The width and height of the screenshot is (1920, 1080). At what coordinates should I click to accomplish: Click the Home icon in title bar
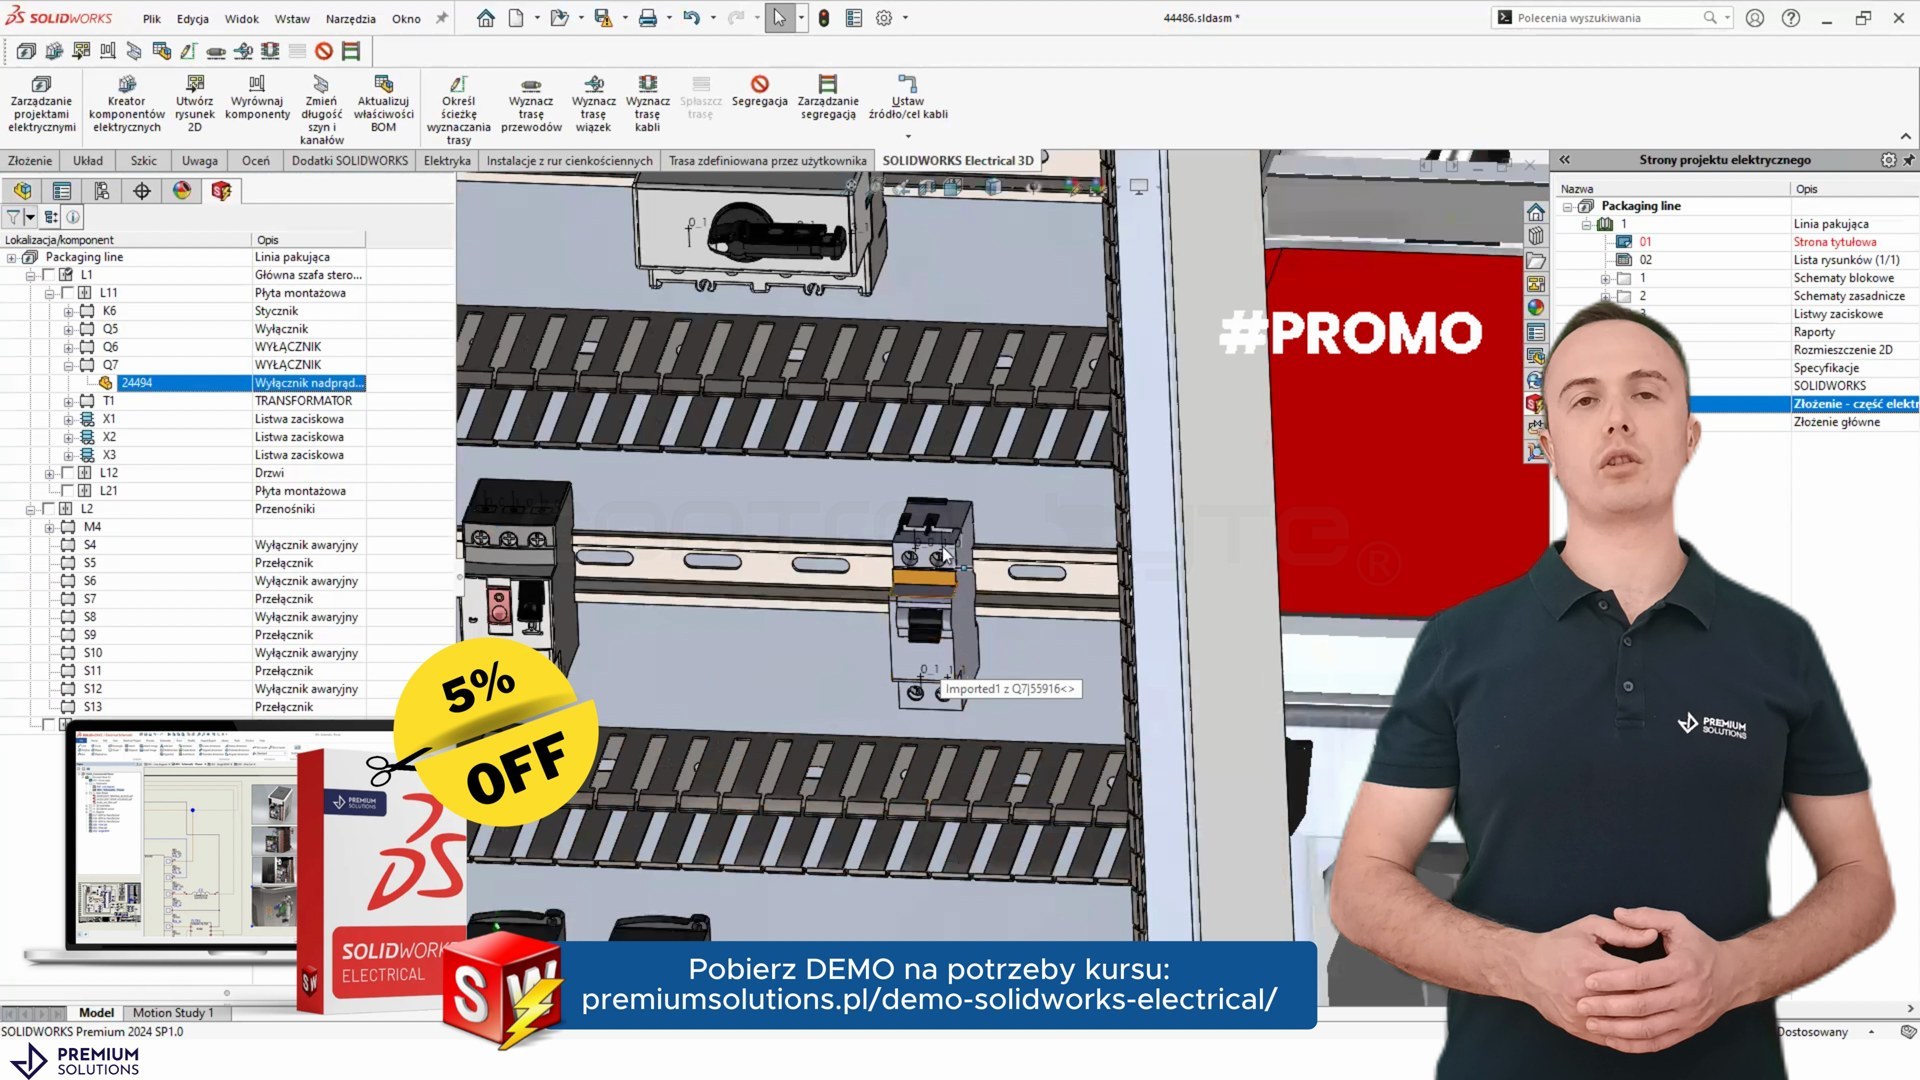pyautogui.click(x=485, y=18)
